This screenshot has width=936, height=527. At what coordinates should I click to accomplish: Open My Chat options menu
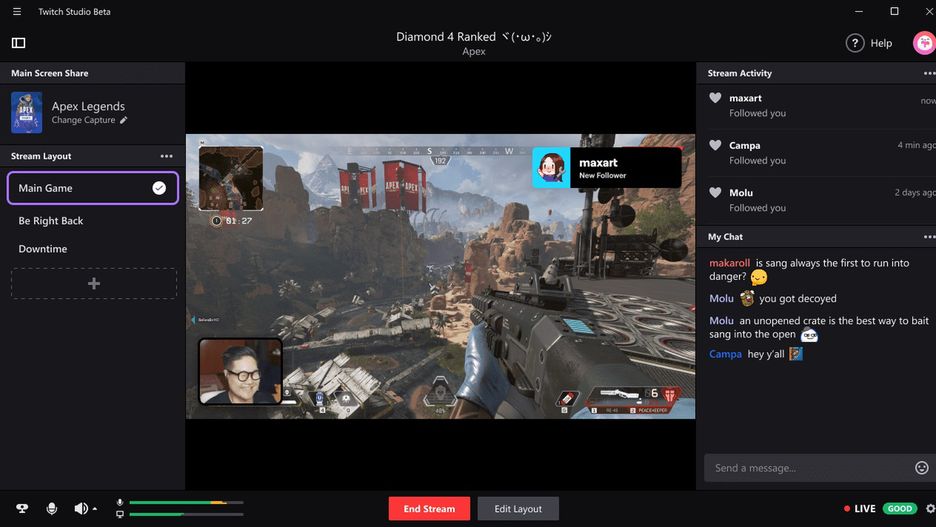(929, 236)
